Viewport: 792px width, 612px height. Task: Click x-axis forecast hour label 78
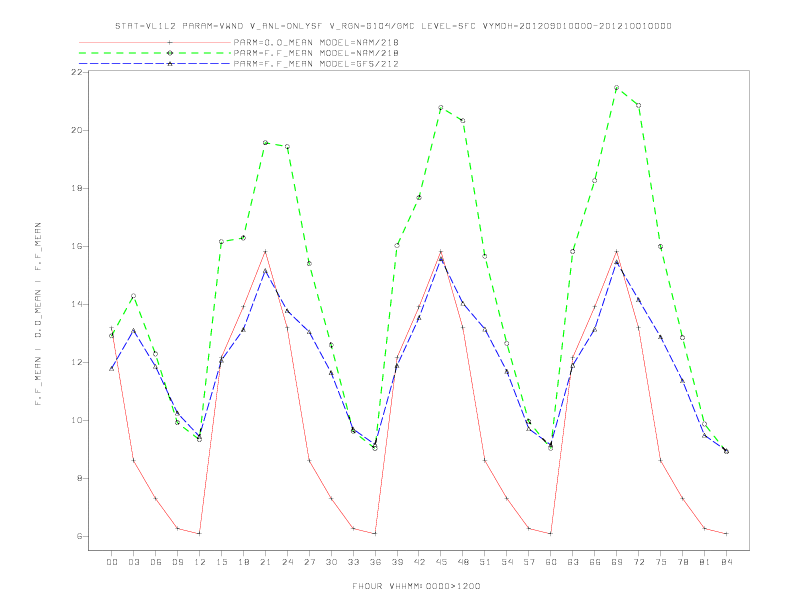point(682,562)
